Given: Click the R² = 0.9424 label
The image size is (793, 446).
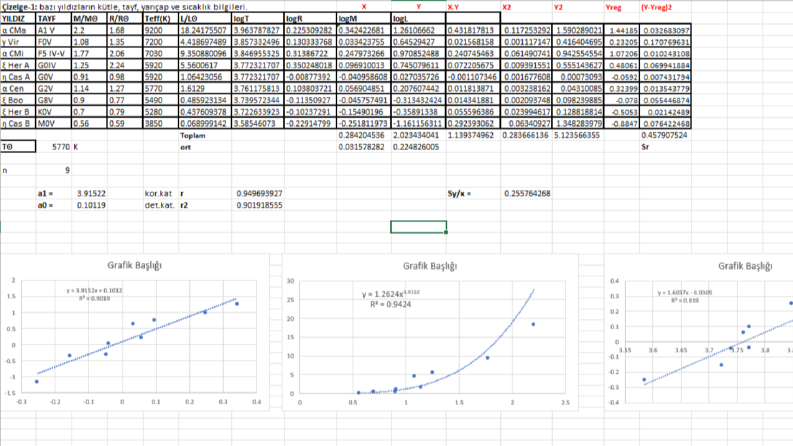Looking at the screenshot, I should [390, 304].
